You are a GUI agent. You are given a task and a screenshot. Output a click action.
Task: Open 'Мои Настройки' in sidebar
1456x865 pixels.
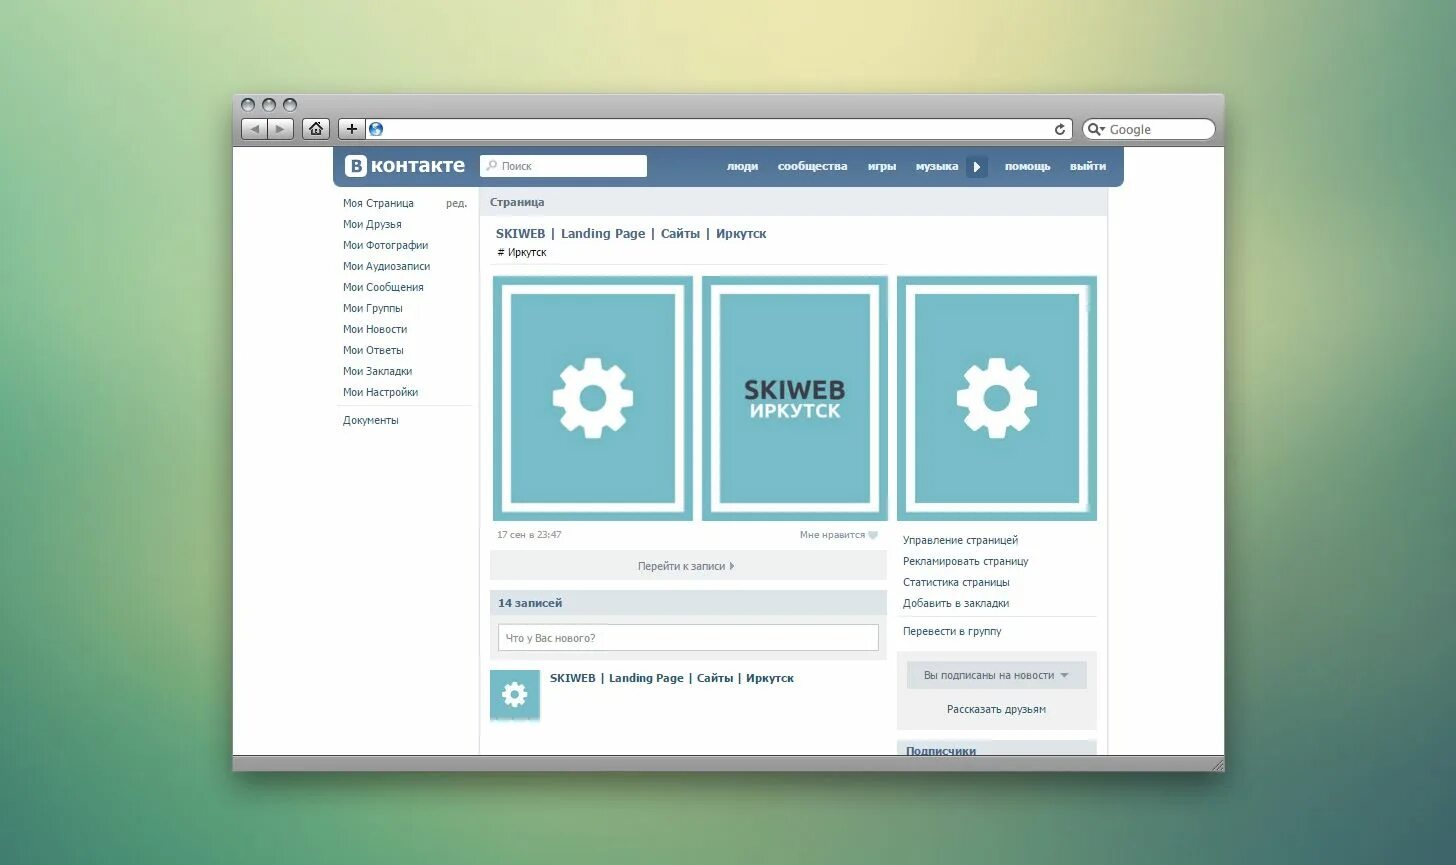tap(380, 392)
